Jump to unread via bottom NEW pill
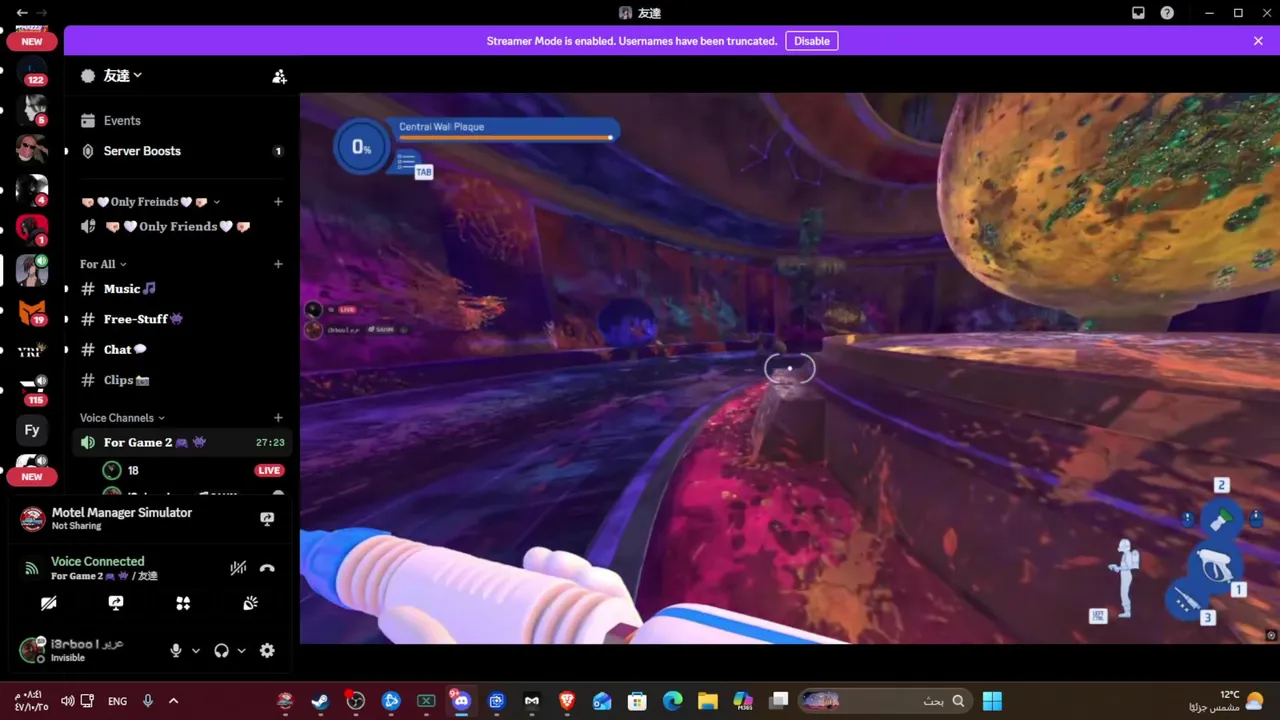 click(x=32, y=477)
